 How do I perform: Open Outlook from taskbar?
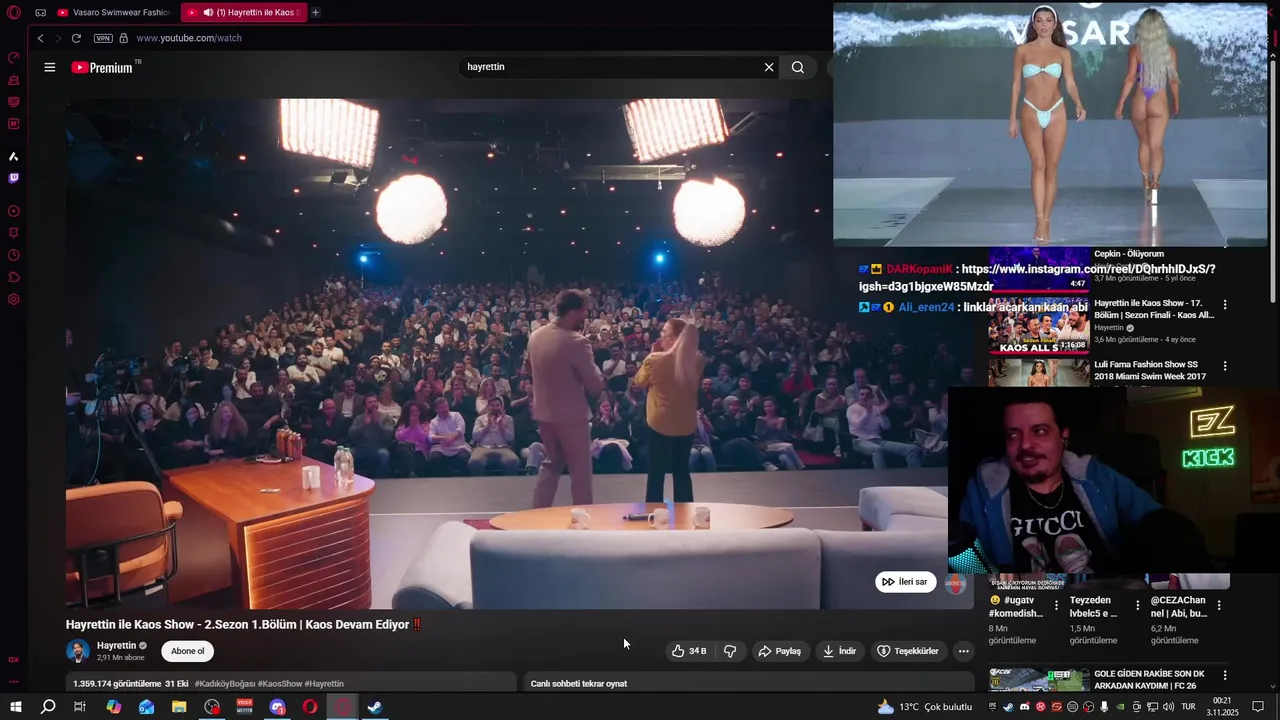146,707
